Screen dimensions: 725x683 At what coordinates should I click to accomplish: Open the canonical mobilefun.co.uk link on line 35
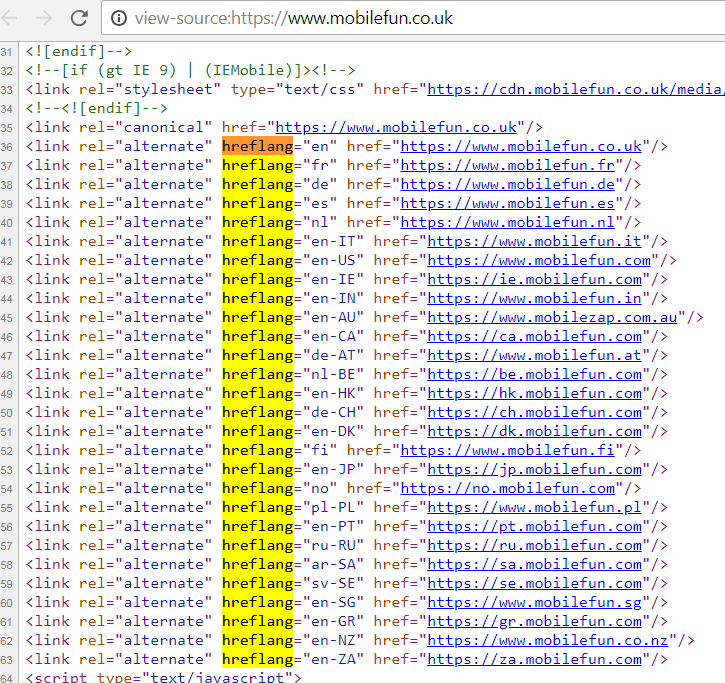tap(396, 127)
